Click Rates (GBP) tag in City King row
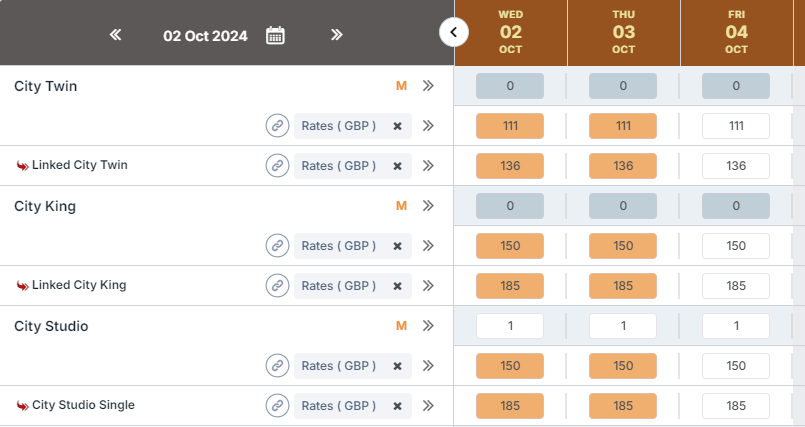This screenshot has width=805, height=427. point(338,246)
